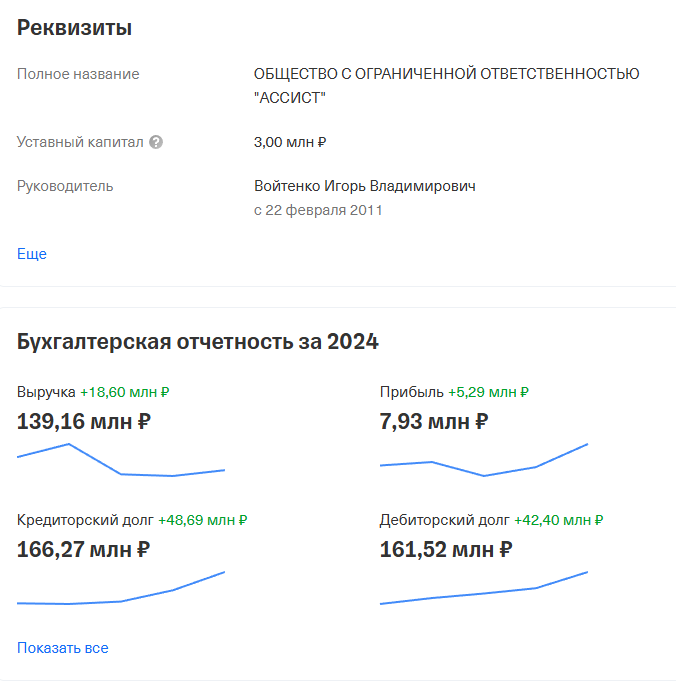
Task: Click the green +48,69 млн ₽ payables change
Action: [202, 520]
